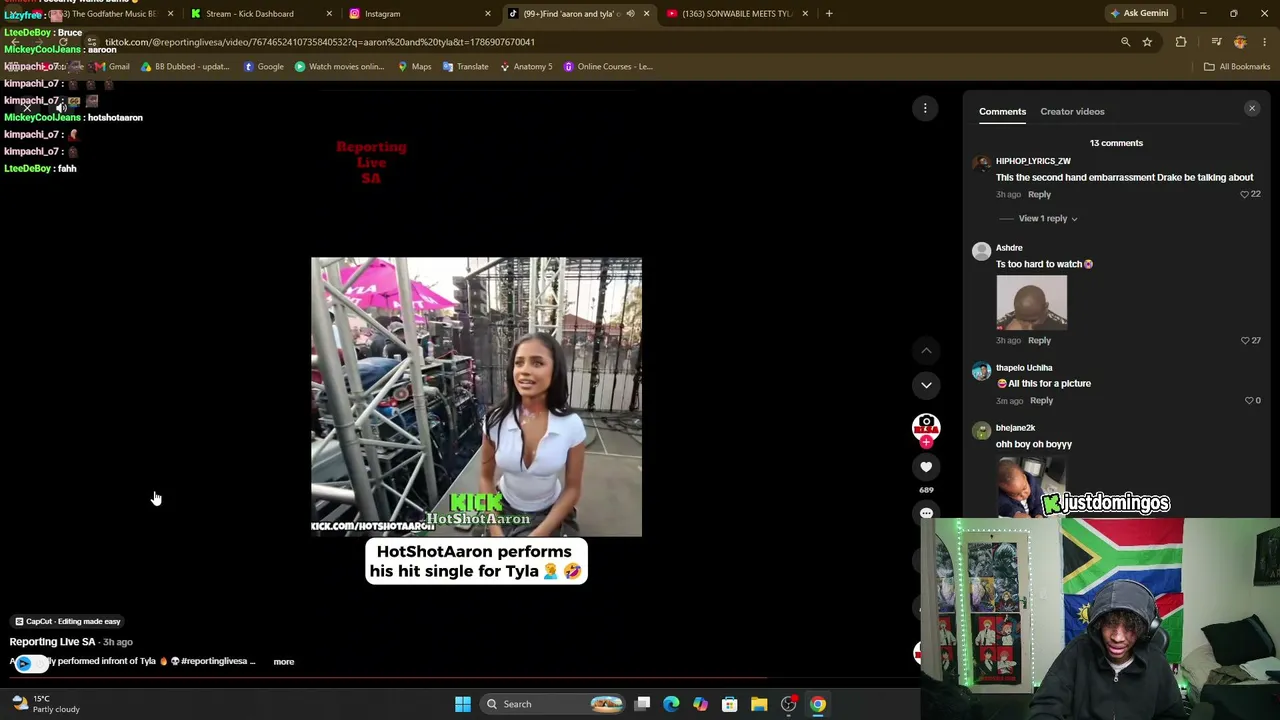
Task: Open the CapCut 'Editing made easy' tag
Action: click(x=67, y=621)
